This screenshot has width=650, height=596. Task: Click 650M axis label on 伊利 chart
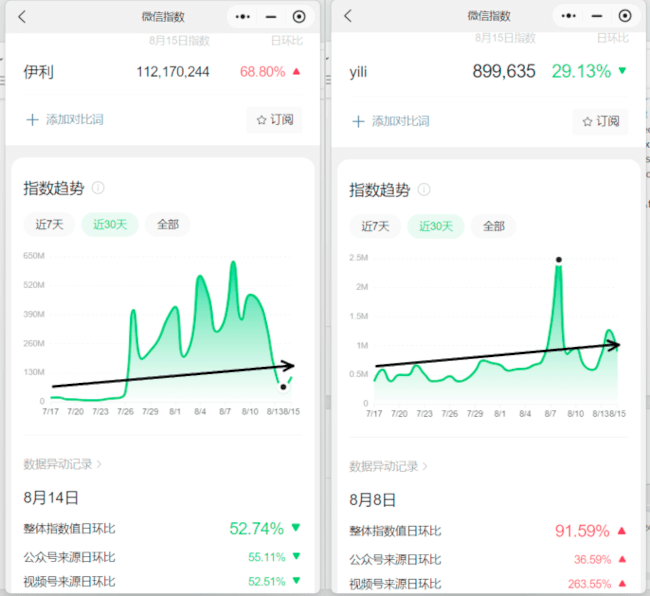coord(34,256)
